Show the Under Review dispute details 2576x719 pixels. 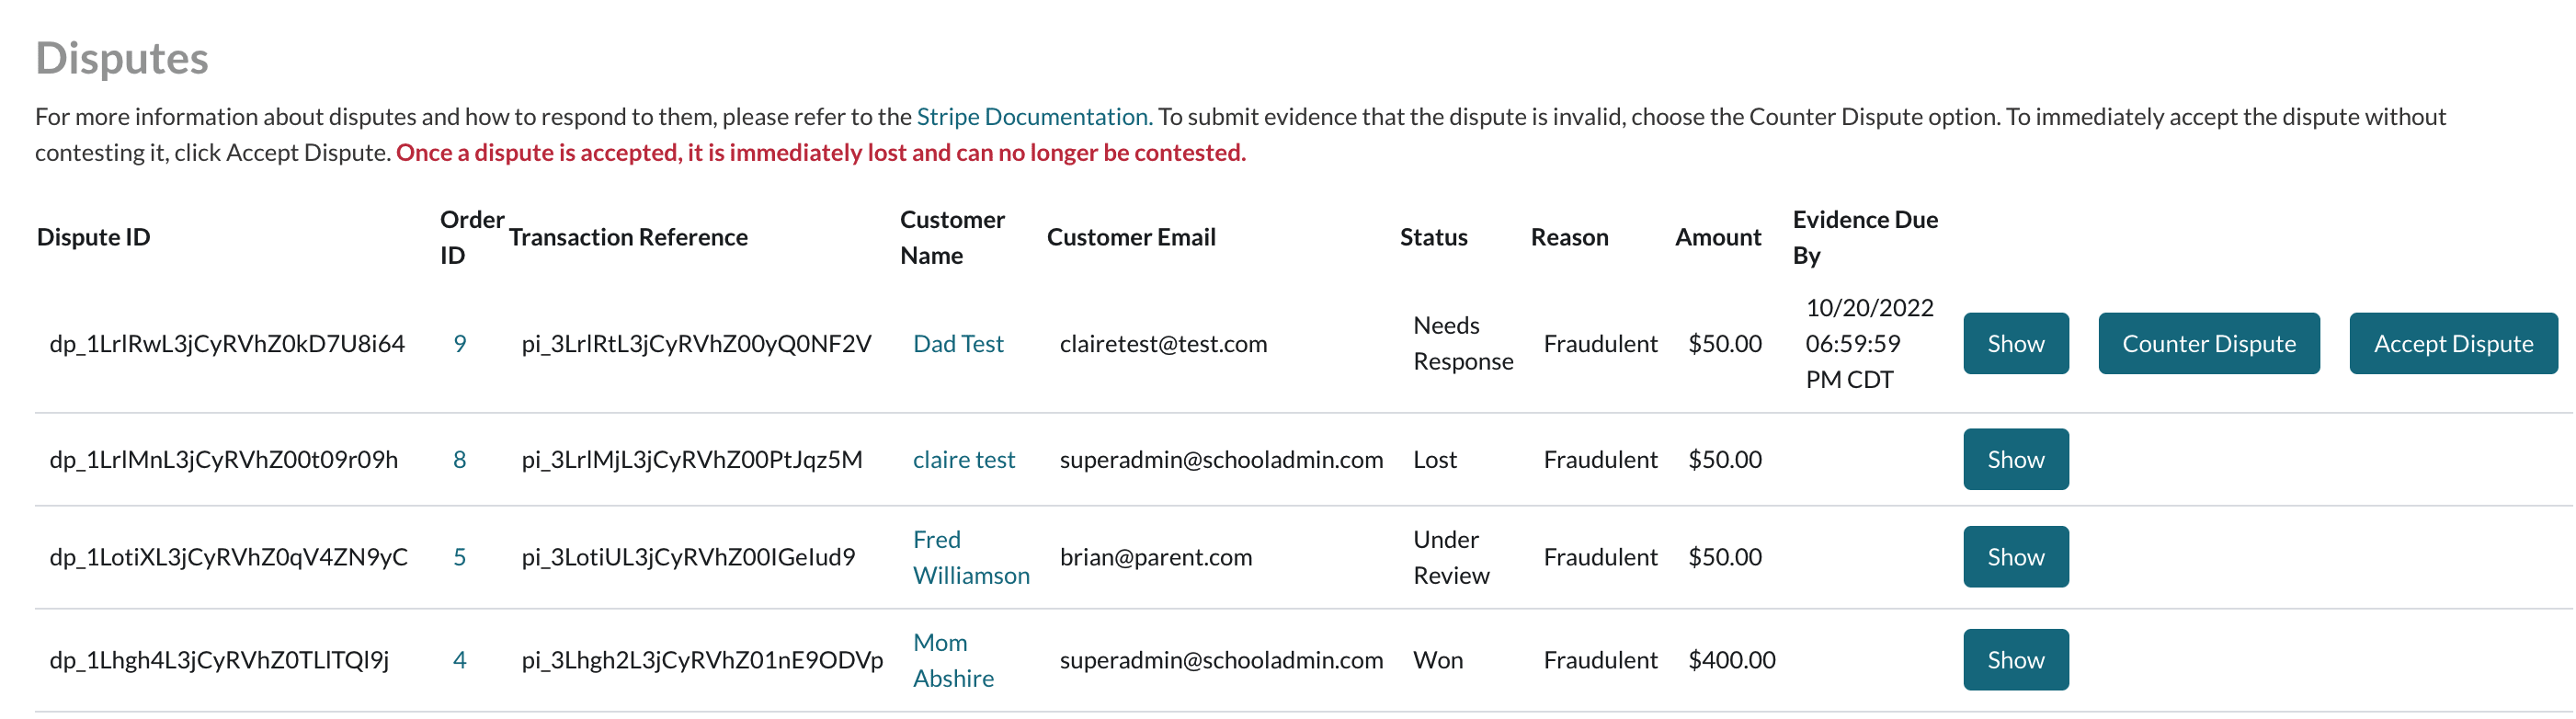pyautogui.click(x=2015, y=557)
